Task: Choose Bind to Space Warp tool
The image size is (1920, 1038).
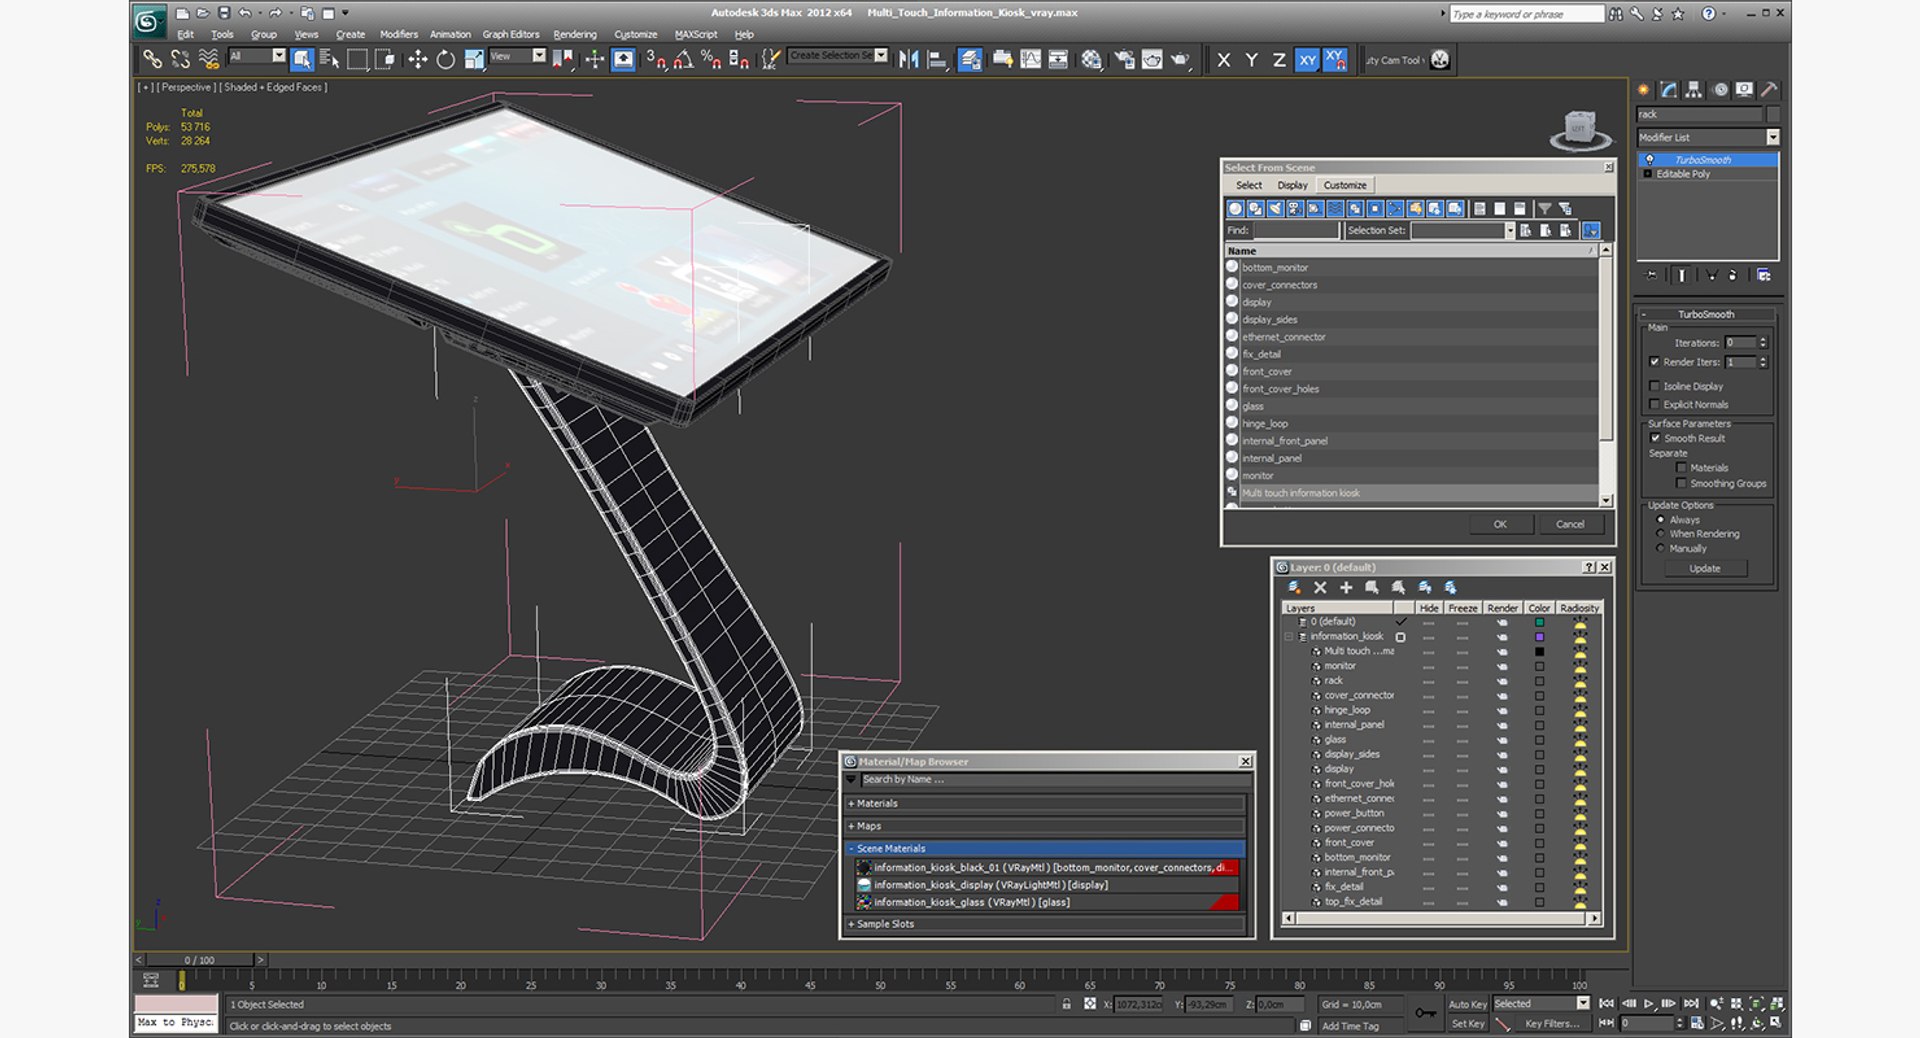Action: (208, 60)
